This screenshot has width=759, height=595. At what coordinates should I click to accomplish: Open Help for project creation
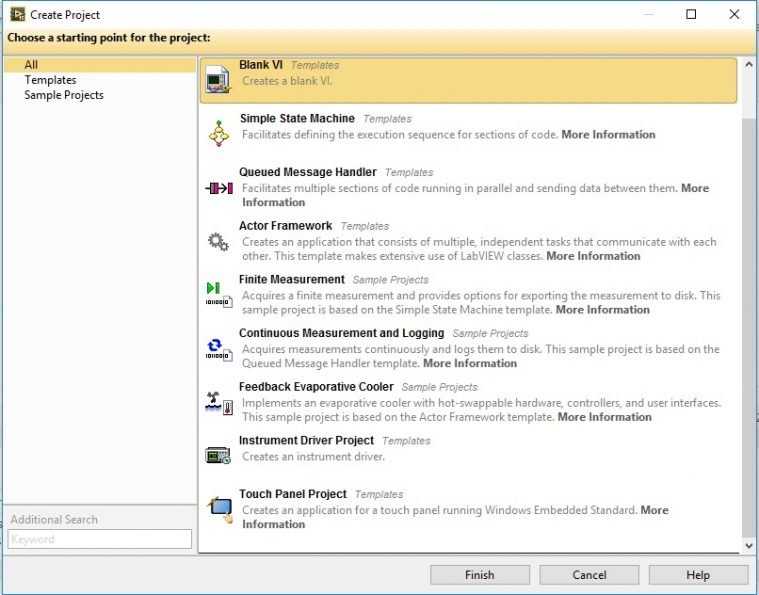[697, 575]
